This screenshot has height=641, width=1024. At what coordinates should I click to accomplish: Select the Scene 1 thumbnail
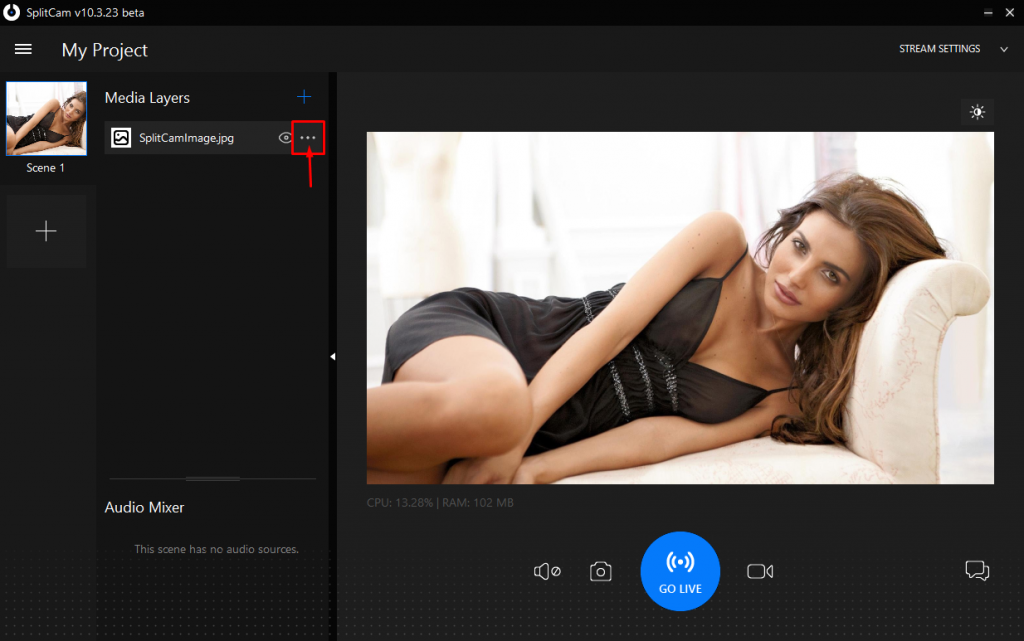[46, 119]
